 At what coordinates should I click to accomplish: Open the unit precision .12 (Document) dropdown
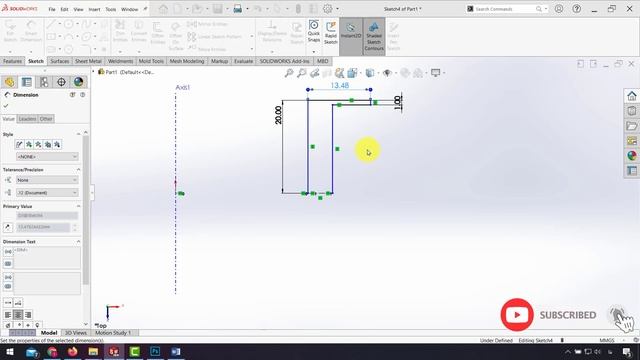(47, 193)
